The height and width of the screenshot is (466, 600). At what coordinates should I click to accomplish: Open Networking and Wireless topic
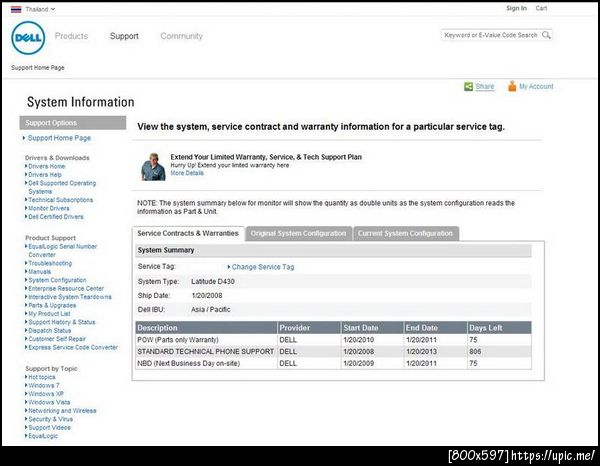62,411
